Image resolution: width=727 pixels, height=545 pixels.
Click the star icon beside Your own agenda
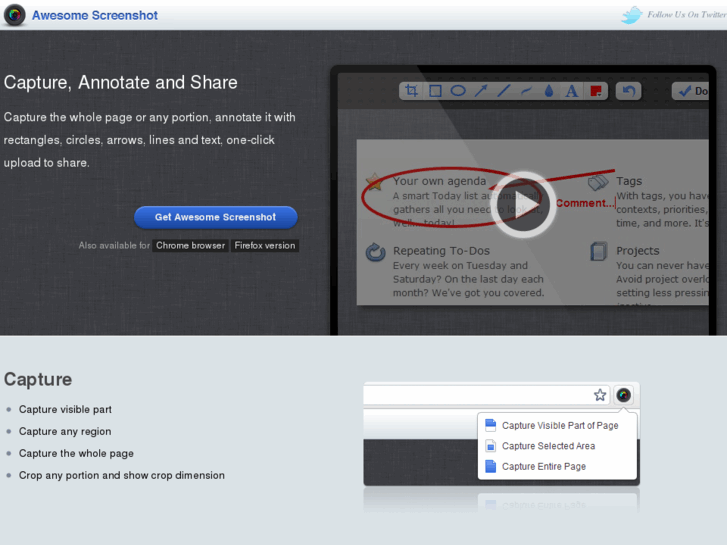click(375, 182)
